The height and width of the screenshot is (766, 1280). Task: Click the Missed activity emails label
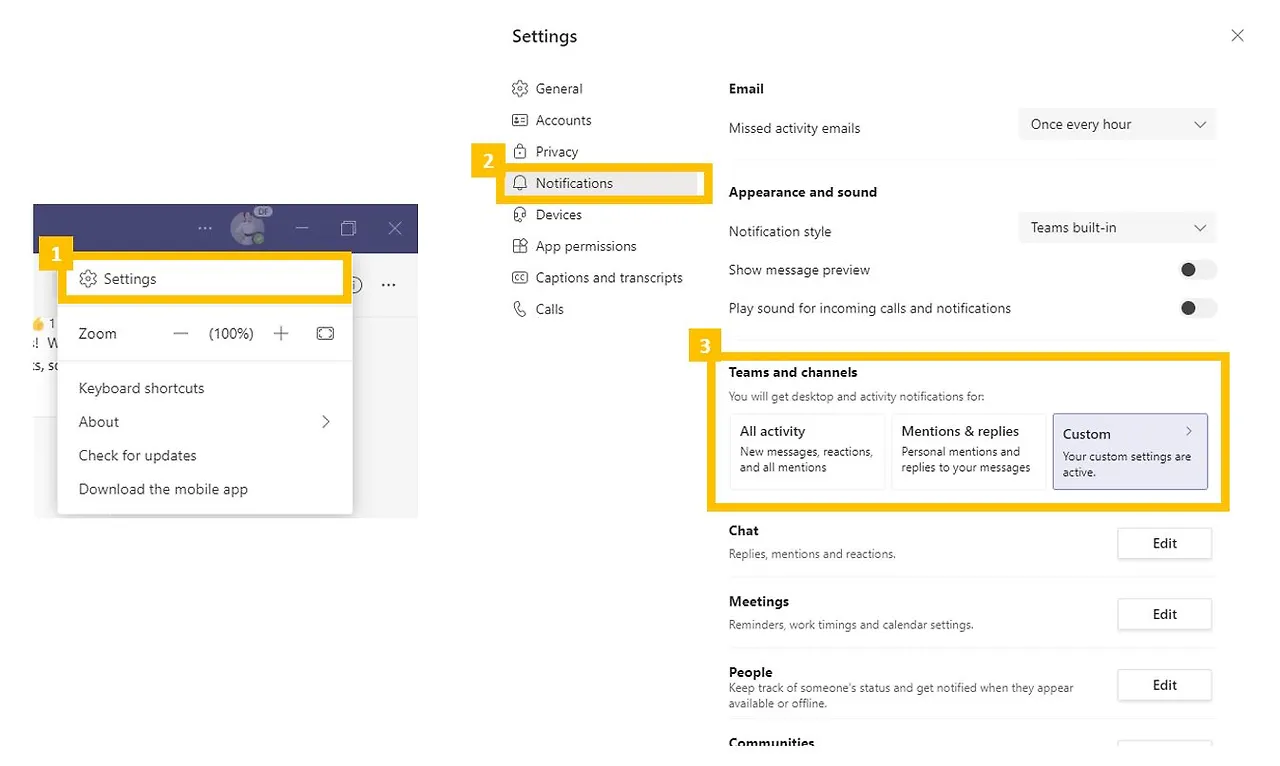pyautogui.click(x=794, y=129)
